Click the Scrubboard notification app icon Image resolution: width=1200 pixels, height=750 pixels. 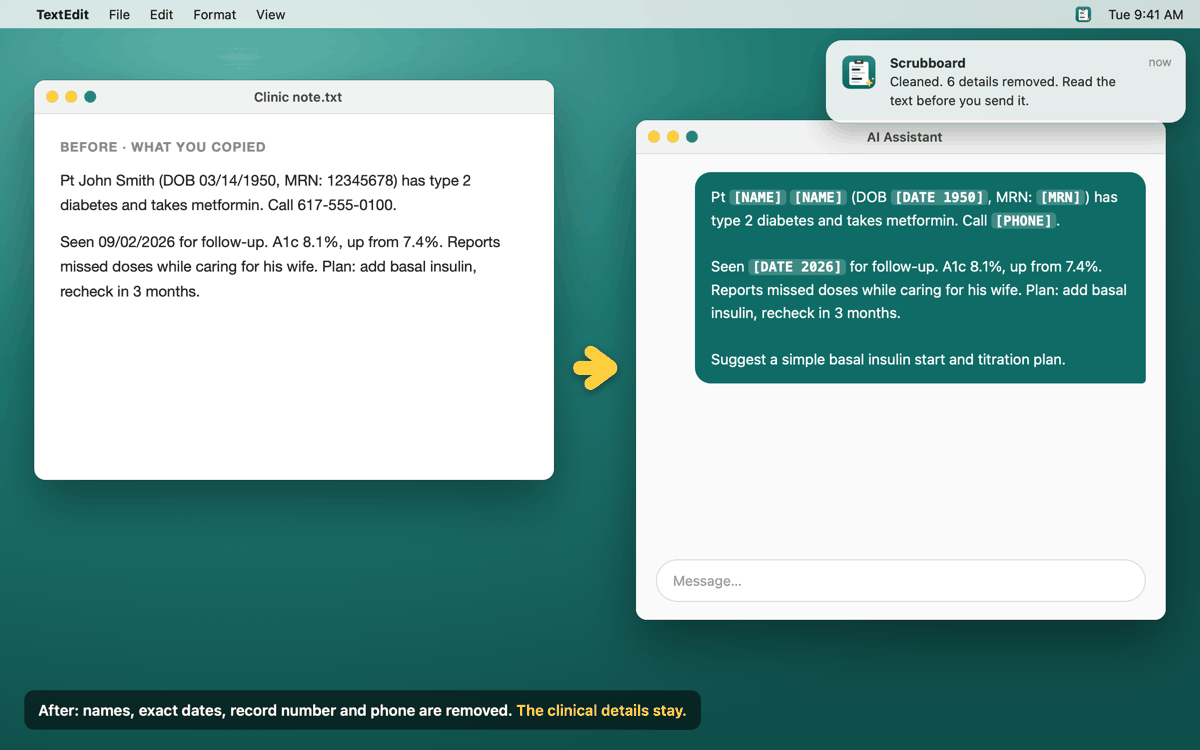pyautogui.click(x=858, y=72)
